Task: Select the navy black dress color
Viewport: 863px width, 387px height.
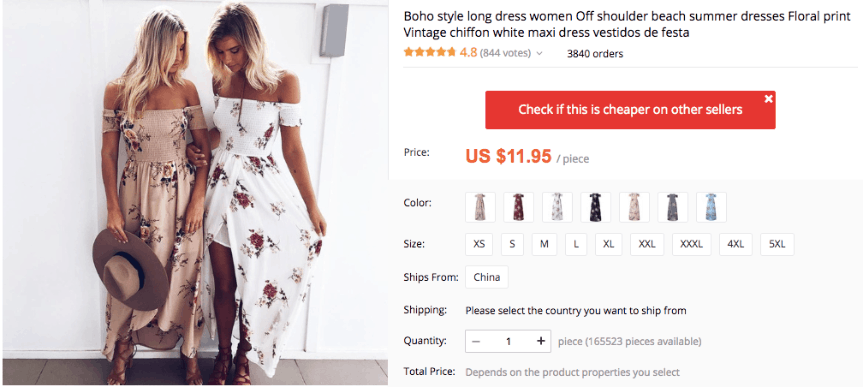Action: 596,207
